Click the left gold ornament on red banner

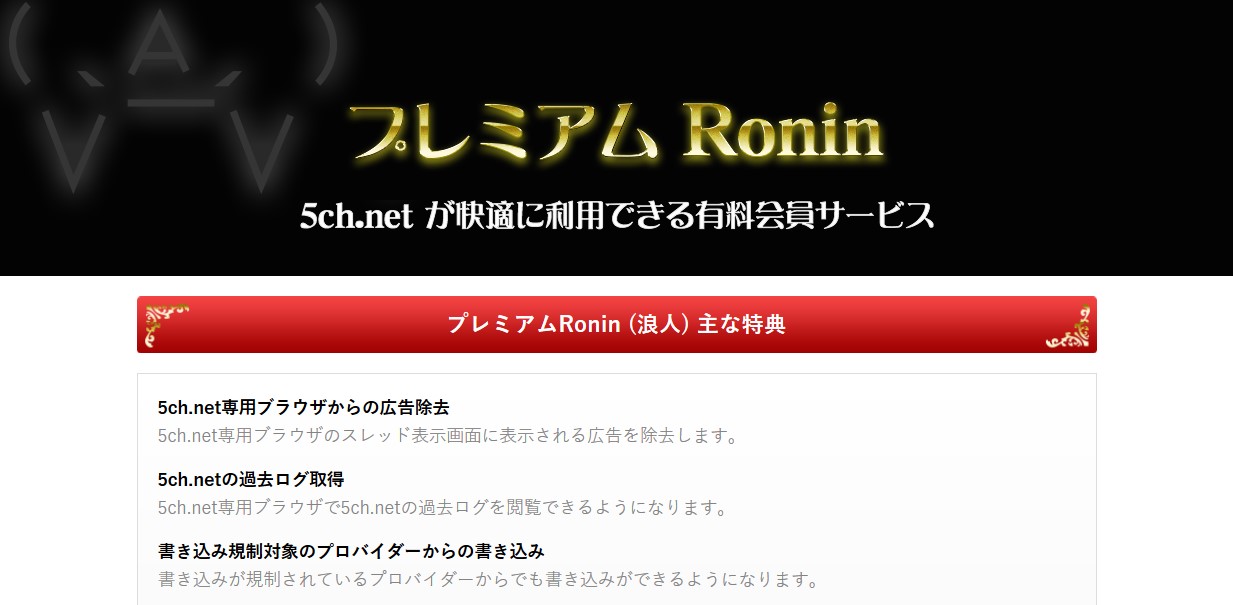[x=164, y=325]
